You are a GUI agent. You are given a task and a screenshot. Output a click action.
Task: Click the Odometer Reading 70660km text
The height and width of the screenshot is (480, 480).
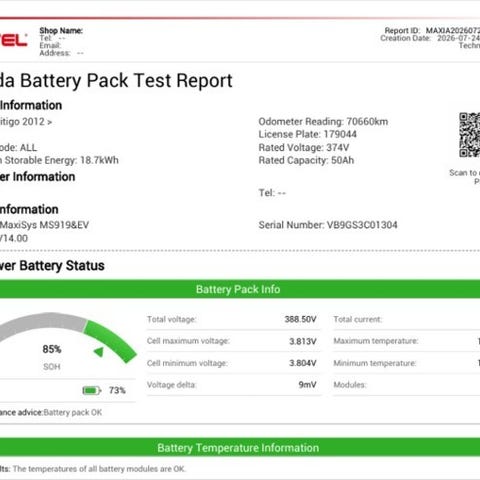pos(323,121)
